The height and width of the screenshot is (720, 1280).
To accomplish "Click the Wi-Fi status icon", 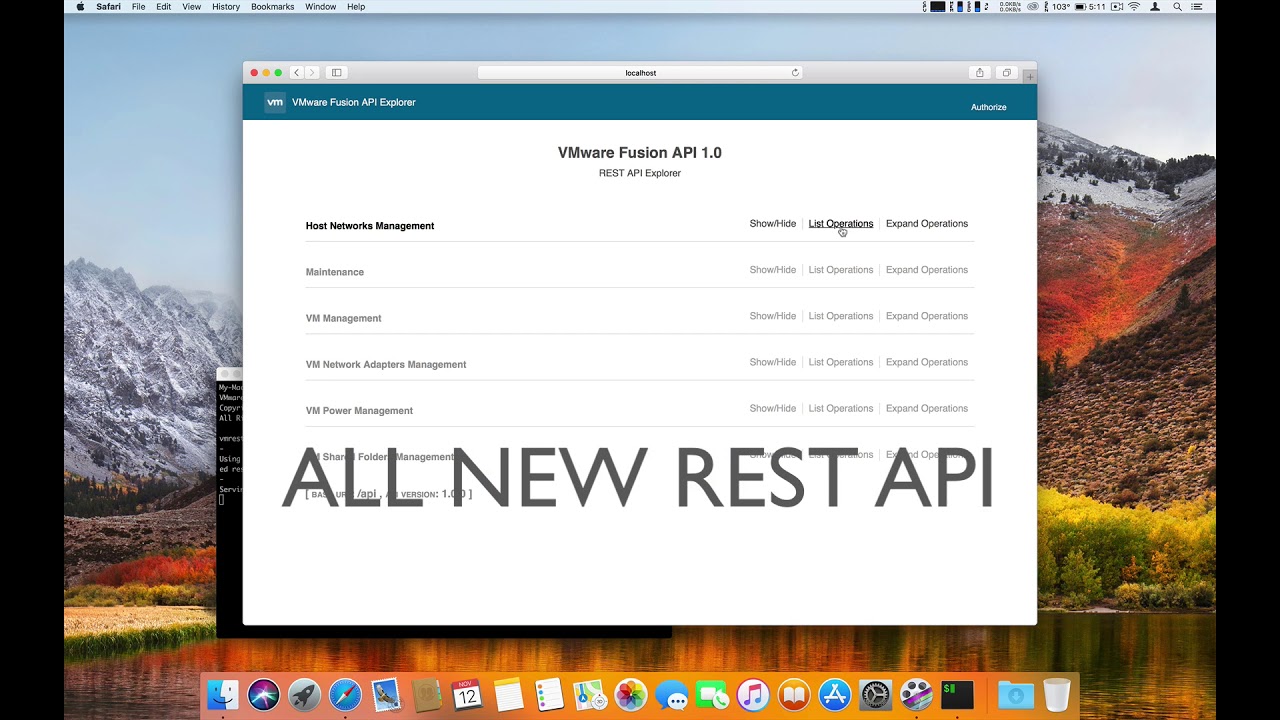I will [x=1134, y=7].
